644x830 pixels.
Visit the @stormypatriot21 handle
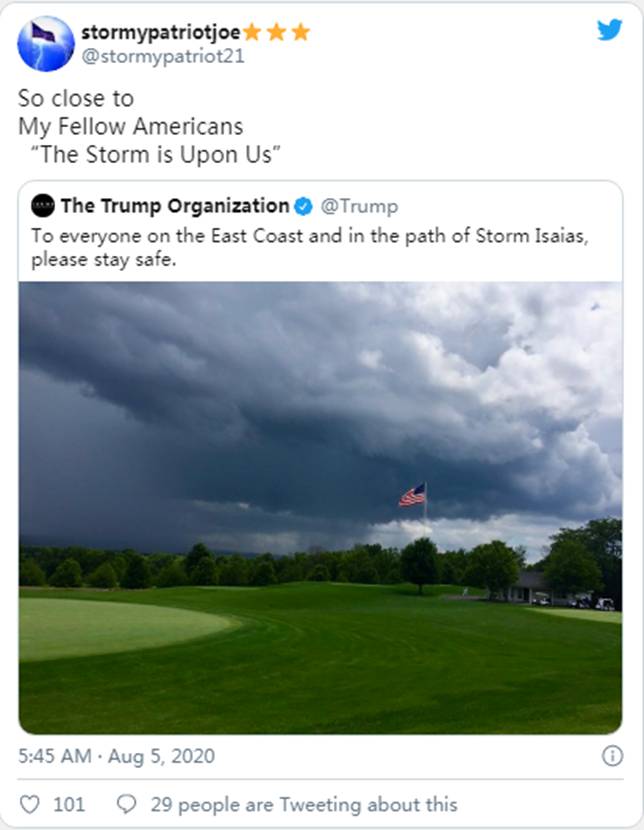point(163,56)
